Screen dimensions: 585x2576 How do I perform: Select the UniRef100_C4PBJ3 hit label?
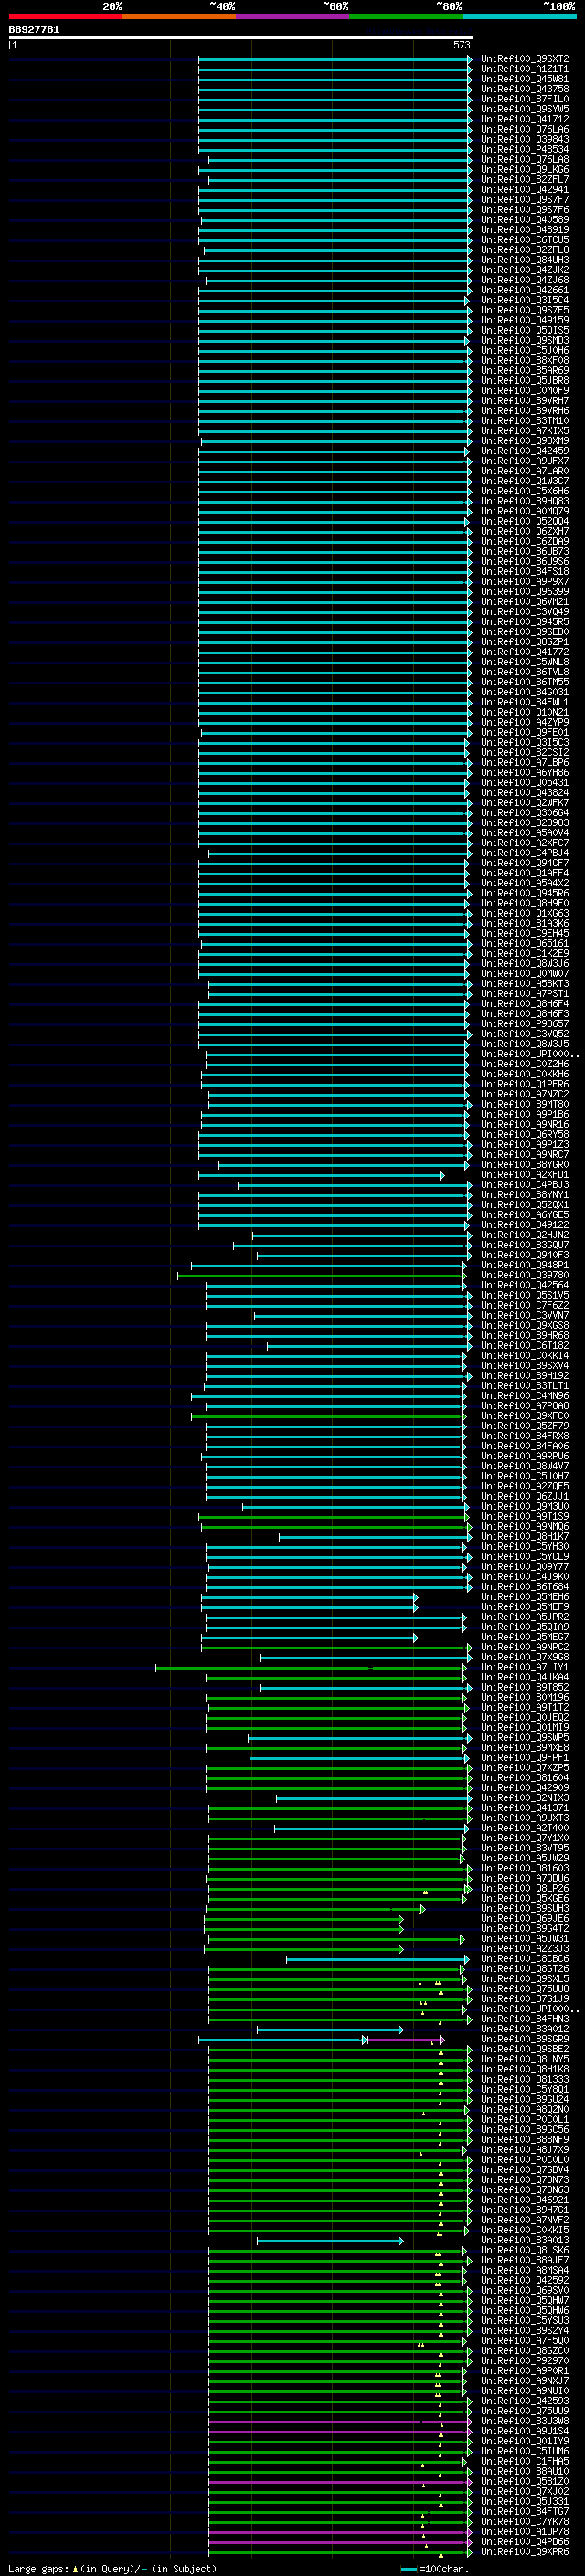(525, 1185)
